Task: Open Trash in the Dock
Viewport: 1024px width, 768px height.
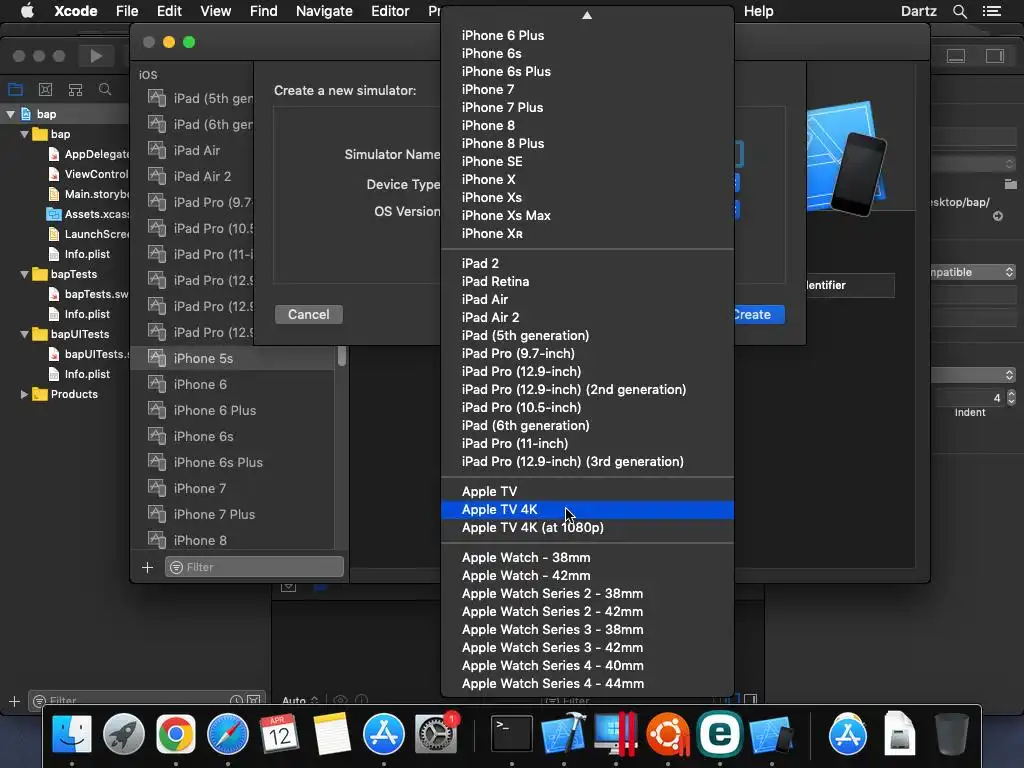Action: click(x=952, y=734)
